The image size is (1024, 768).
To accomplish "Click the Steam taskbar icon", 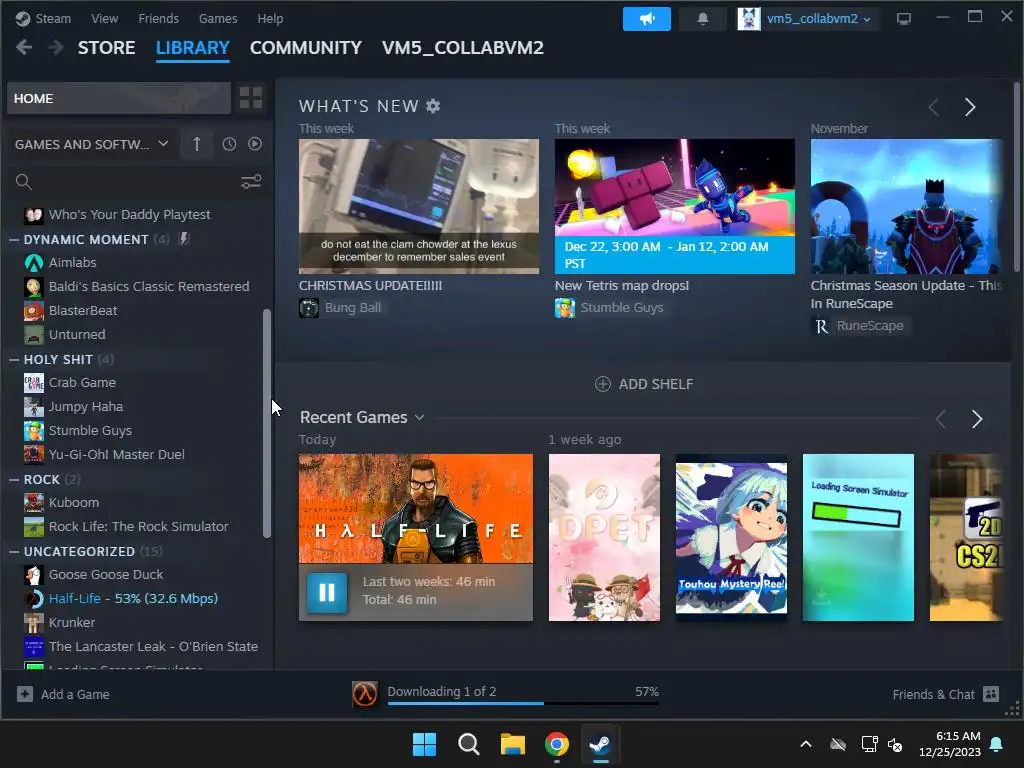I will click(600, 744).
